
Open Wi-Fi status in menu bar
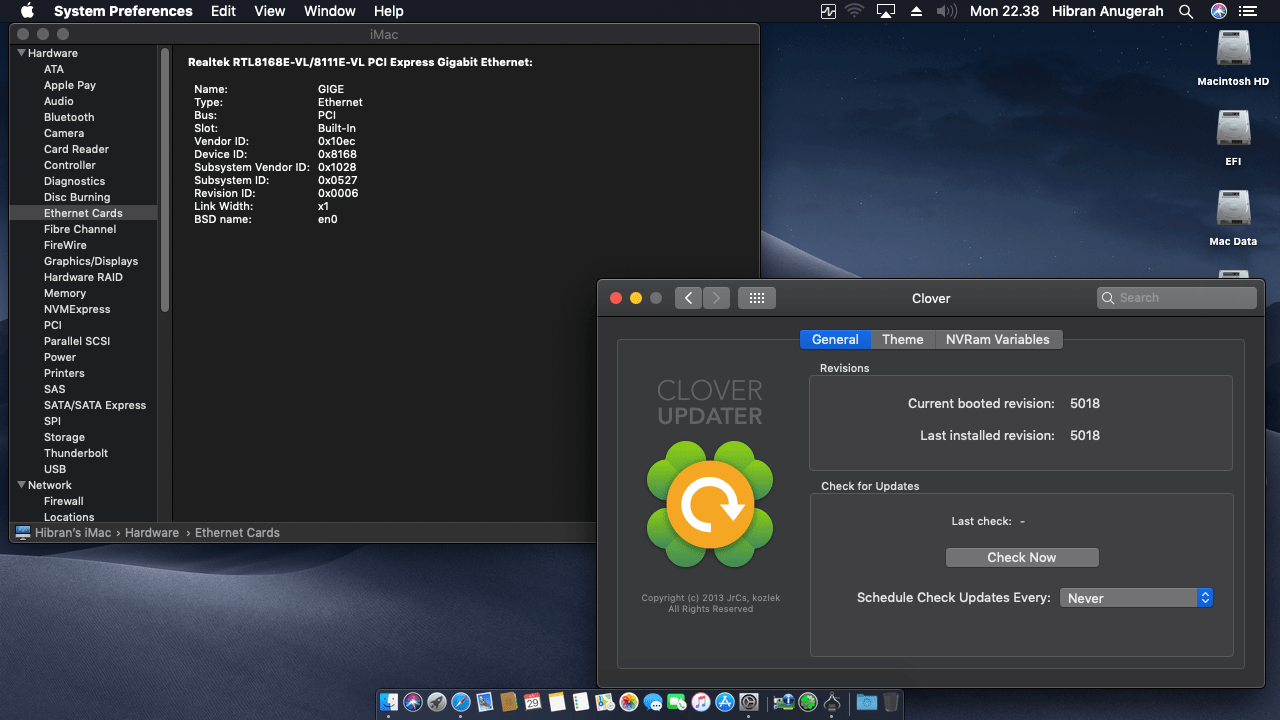click(854, 11)
